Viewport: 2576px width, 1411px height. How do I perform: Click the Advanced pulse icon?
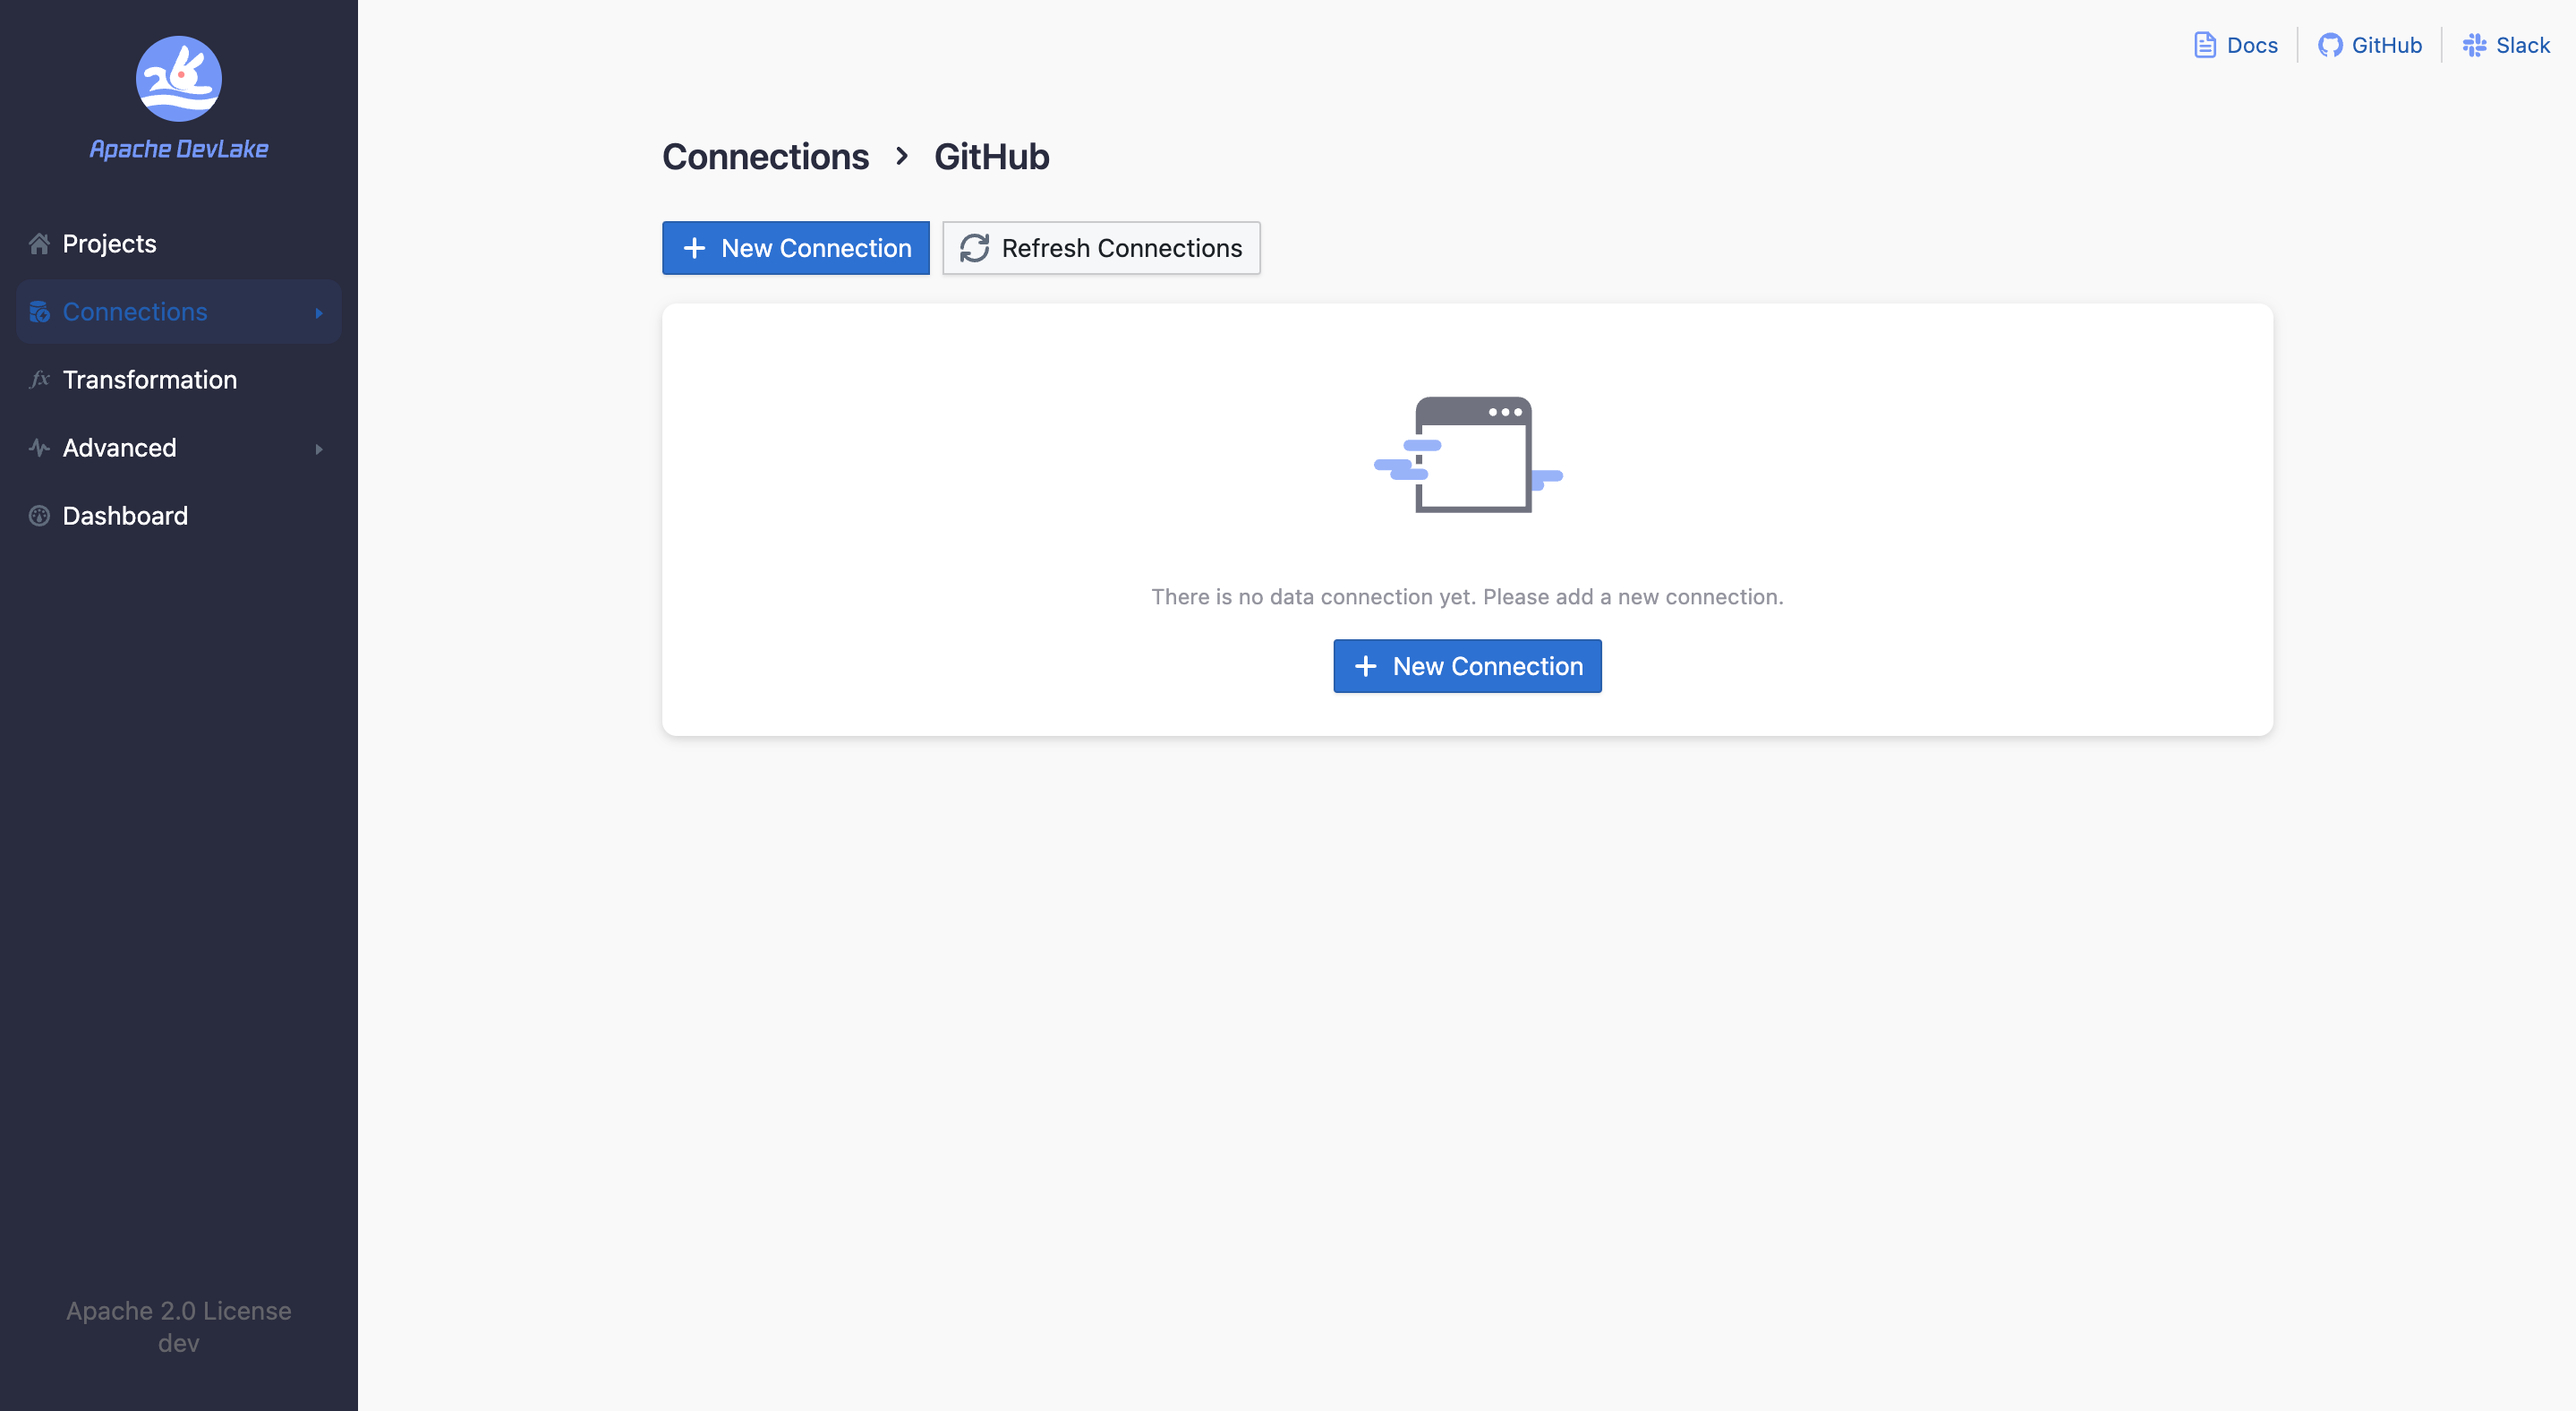click(39, 448)
